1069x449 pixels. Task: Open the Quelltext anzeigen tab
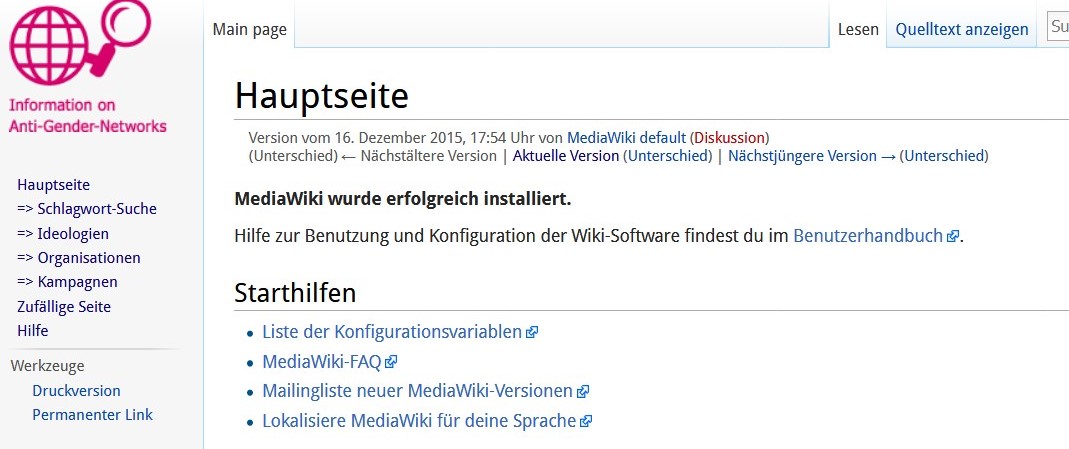click(x=962, y=29)
